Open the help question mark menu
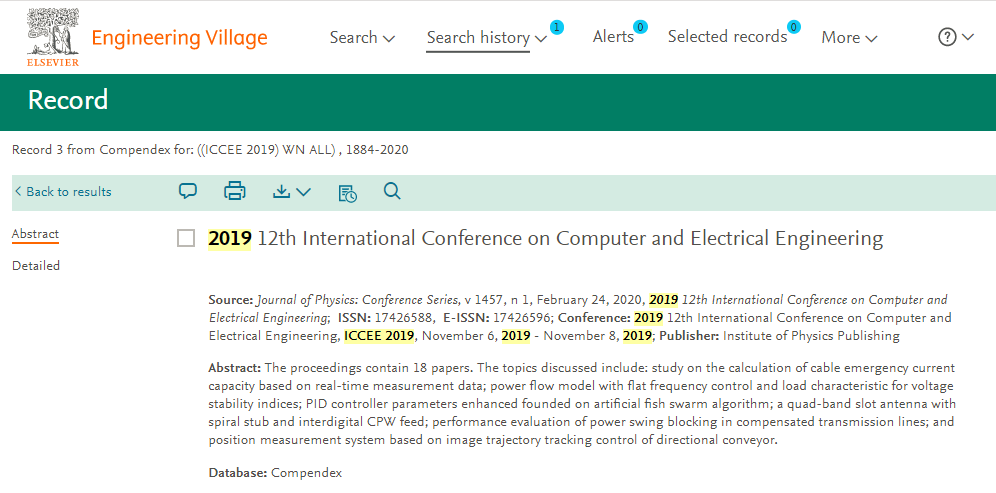 [955, 37]
